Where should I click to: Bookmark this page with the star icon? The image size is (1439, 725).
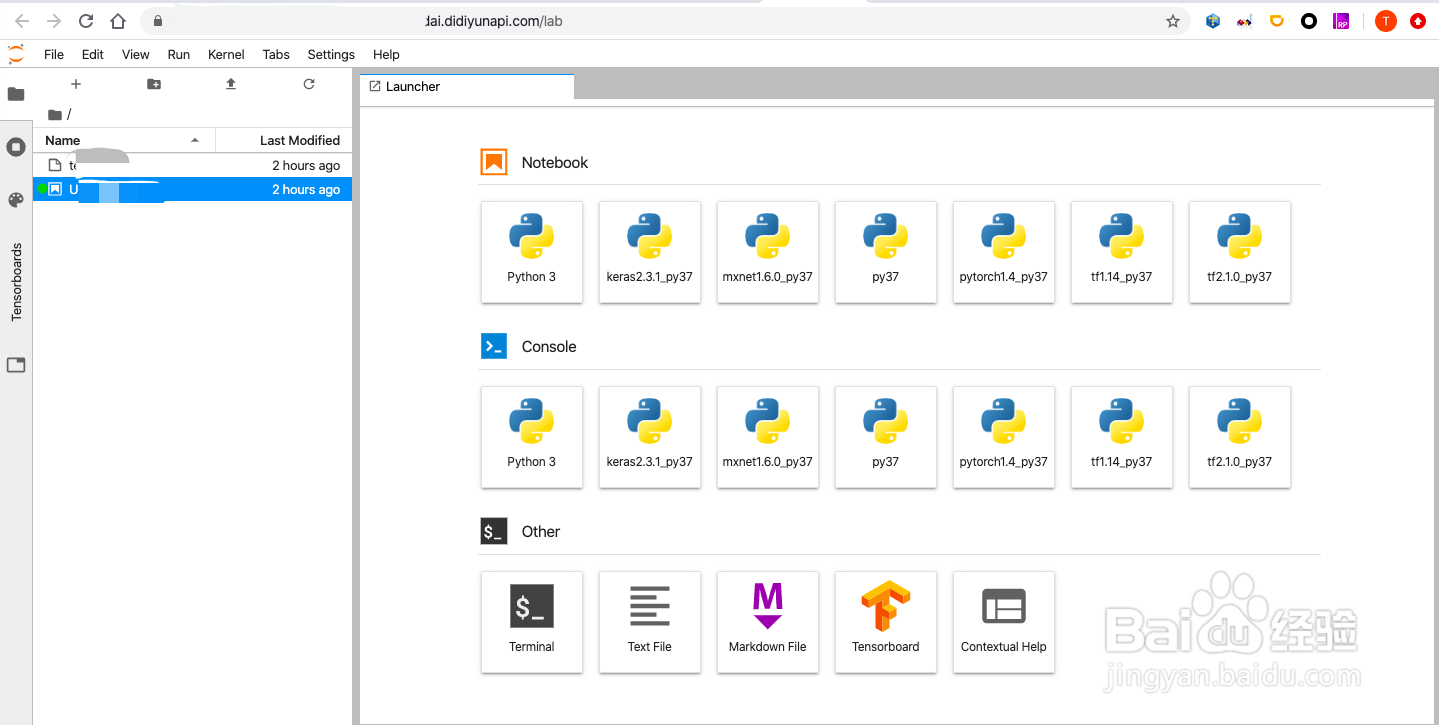coord(1173,21)
